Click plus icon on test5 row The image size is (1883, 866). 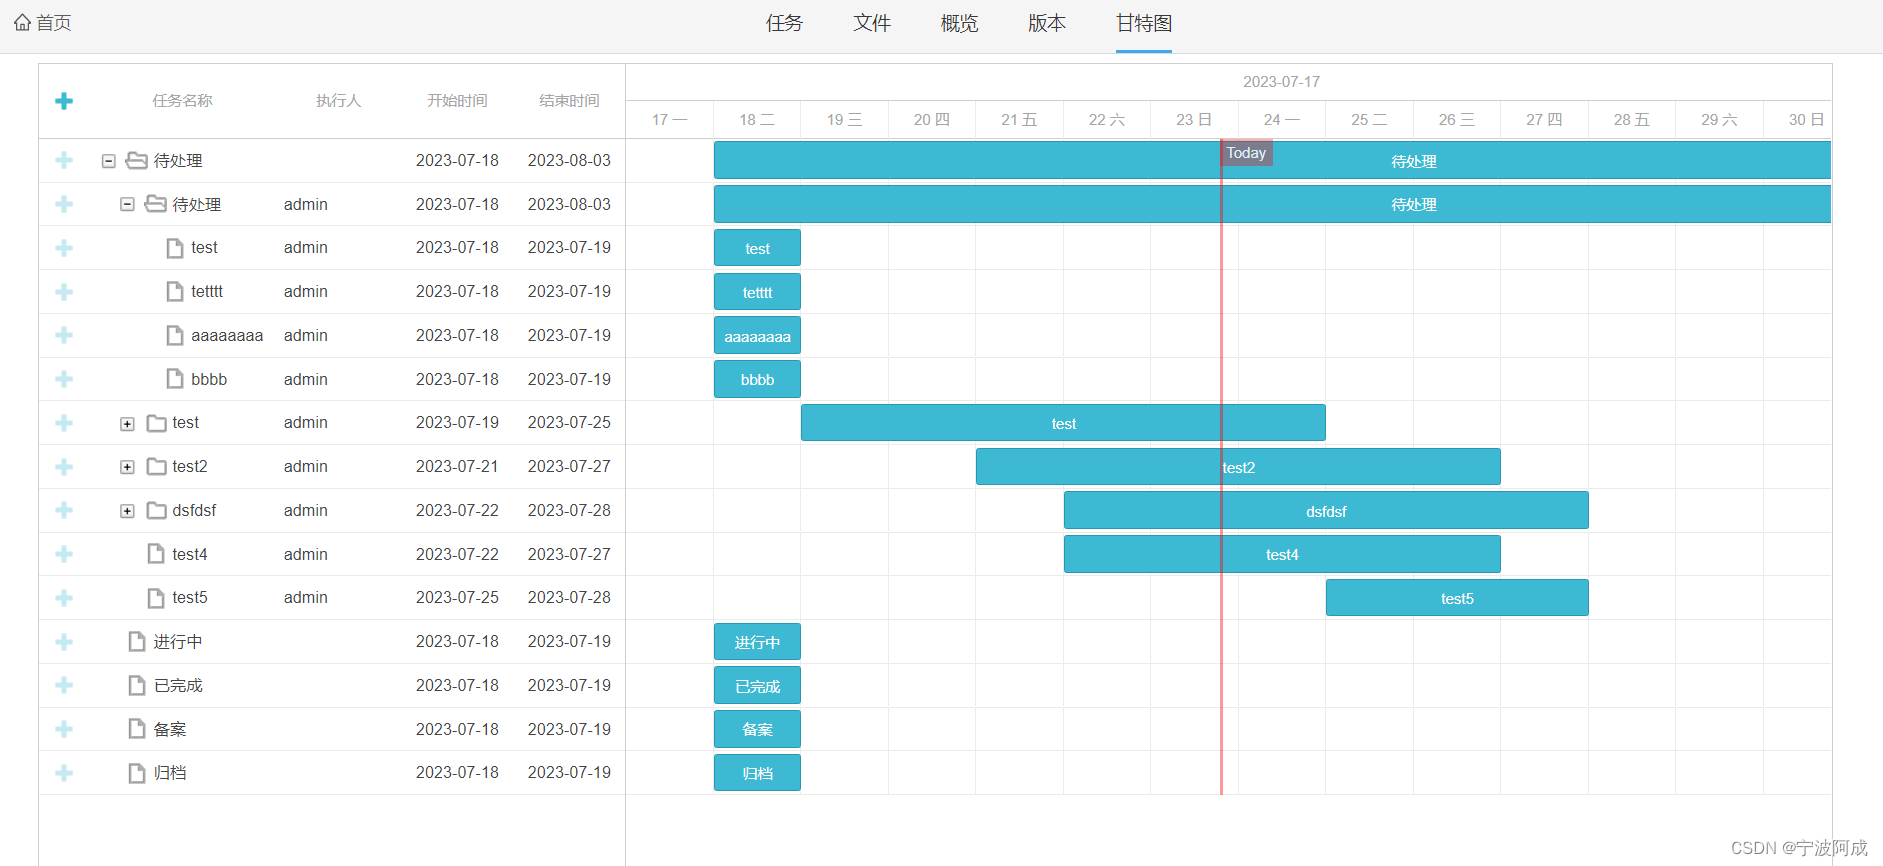[64, 598]
